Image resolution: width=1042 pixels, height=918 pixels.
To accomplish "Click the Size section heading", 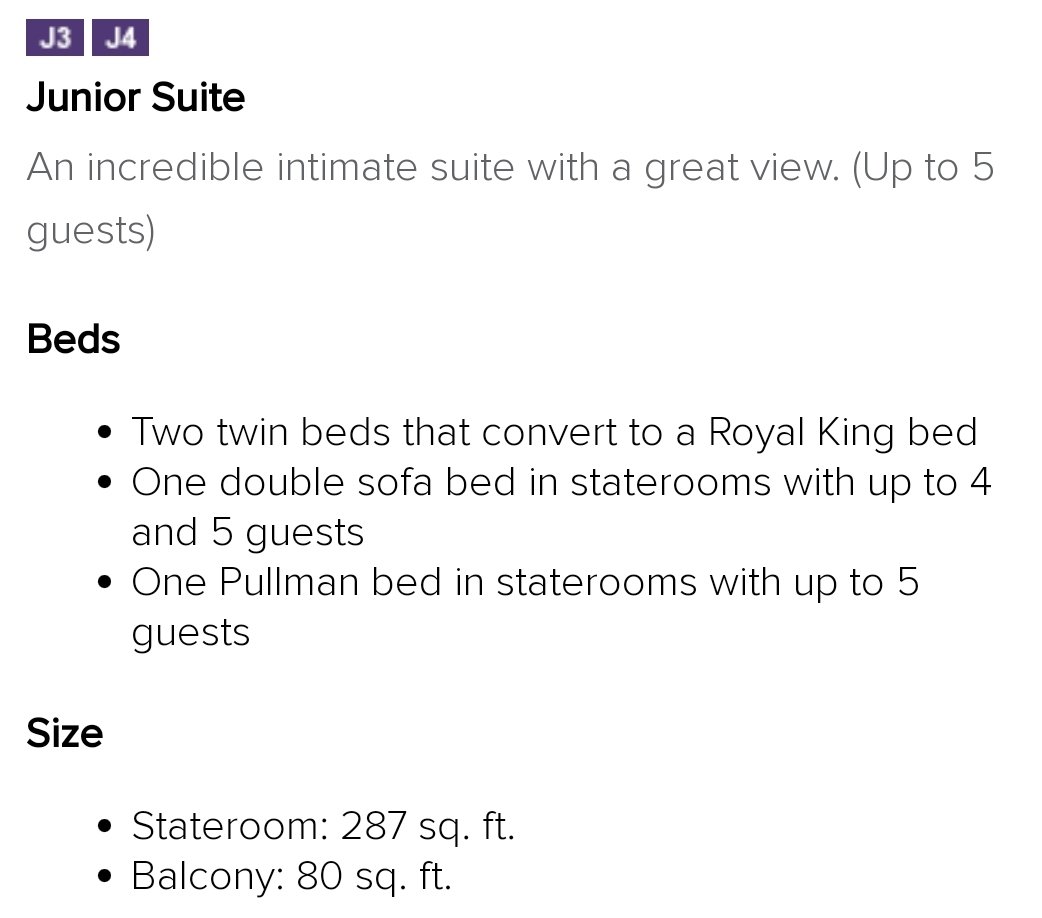I will point(64,733).
